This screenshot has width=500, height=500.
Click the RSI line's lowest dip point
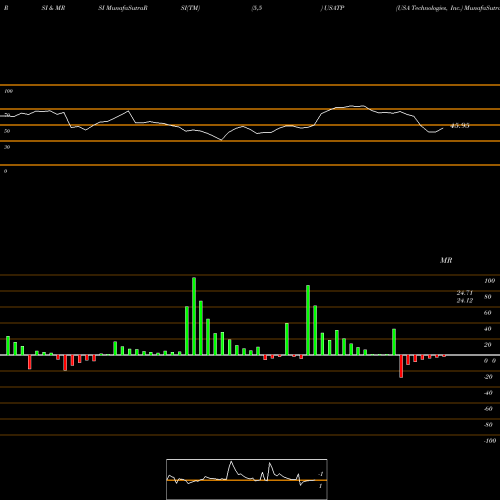pyautogui.click(x=221, y=140)
